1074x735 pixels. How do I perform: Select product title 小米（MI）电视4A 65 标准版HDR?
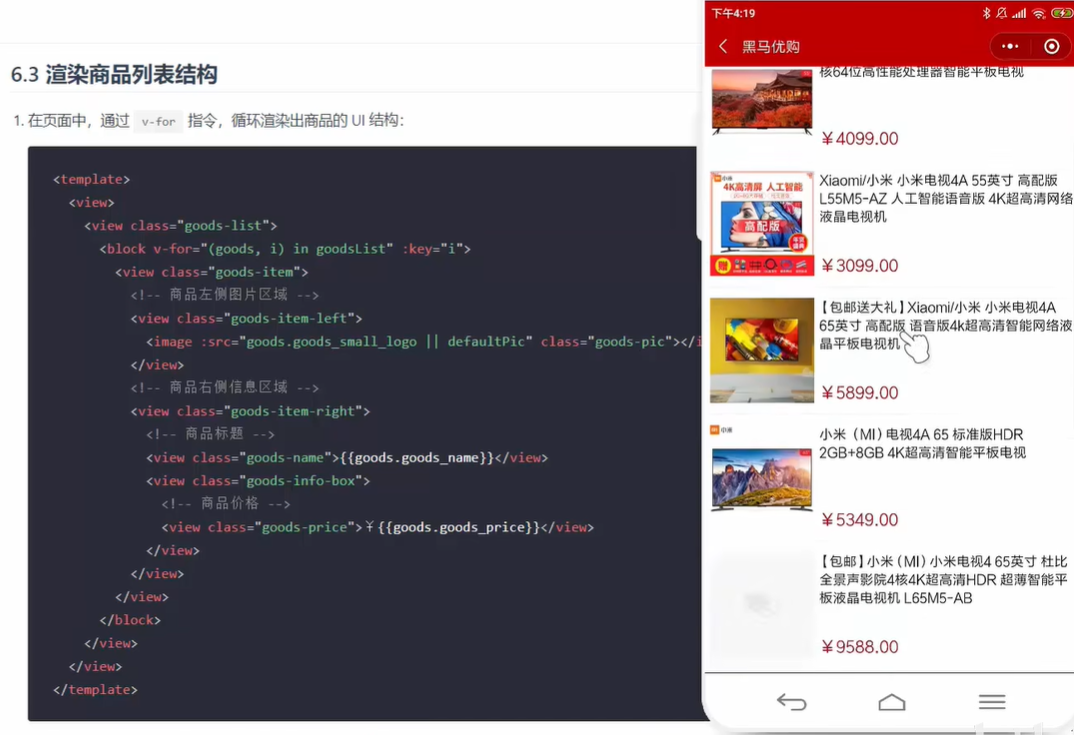pyautogui.click(x=922, y=443)
